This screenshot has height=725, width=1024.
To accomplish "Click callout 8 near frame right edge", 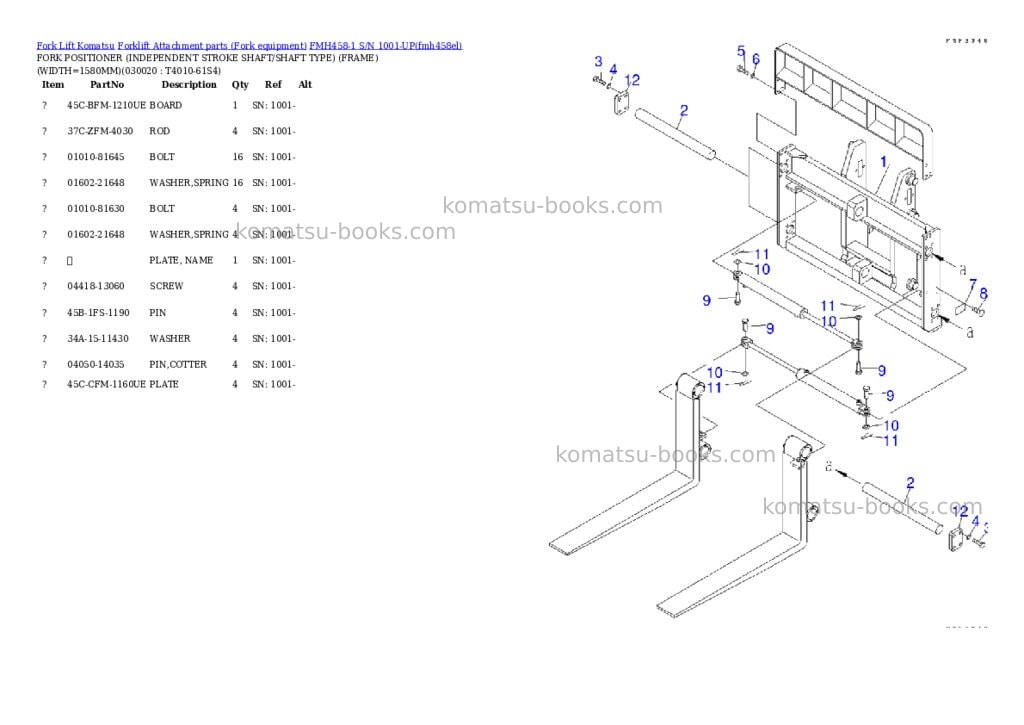I will (x=984, y=294).
